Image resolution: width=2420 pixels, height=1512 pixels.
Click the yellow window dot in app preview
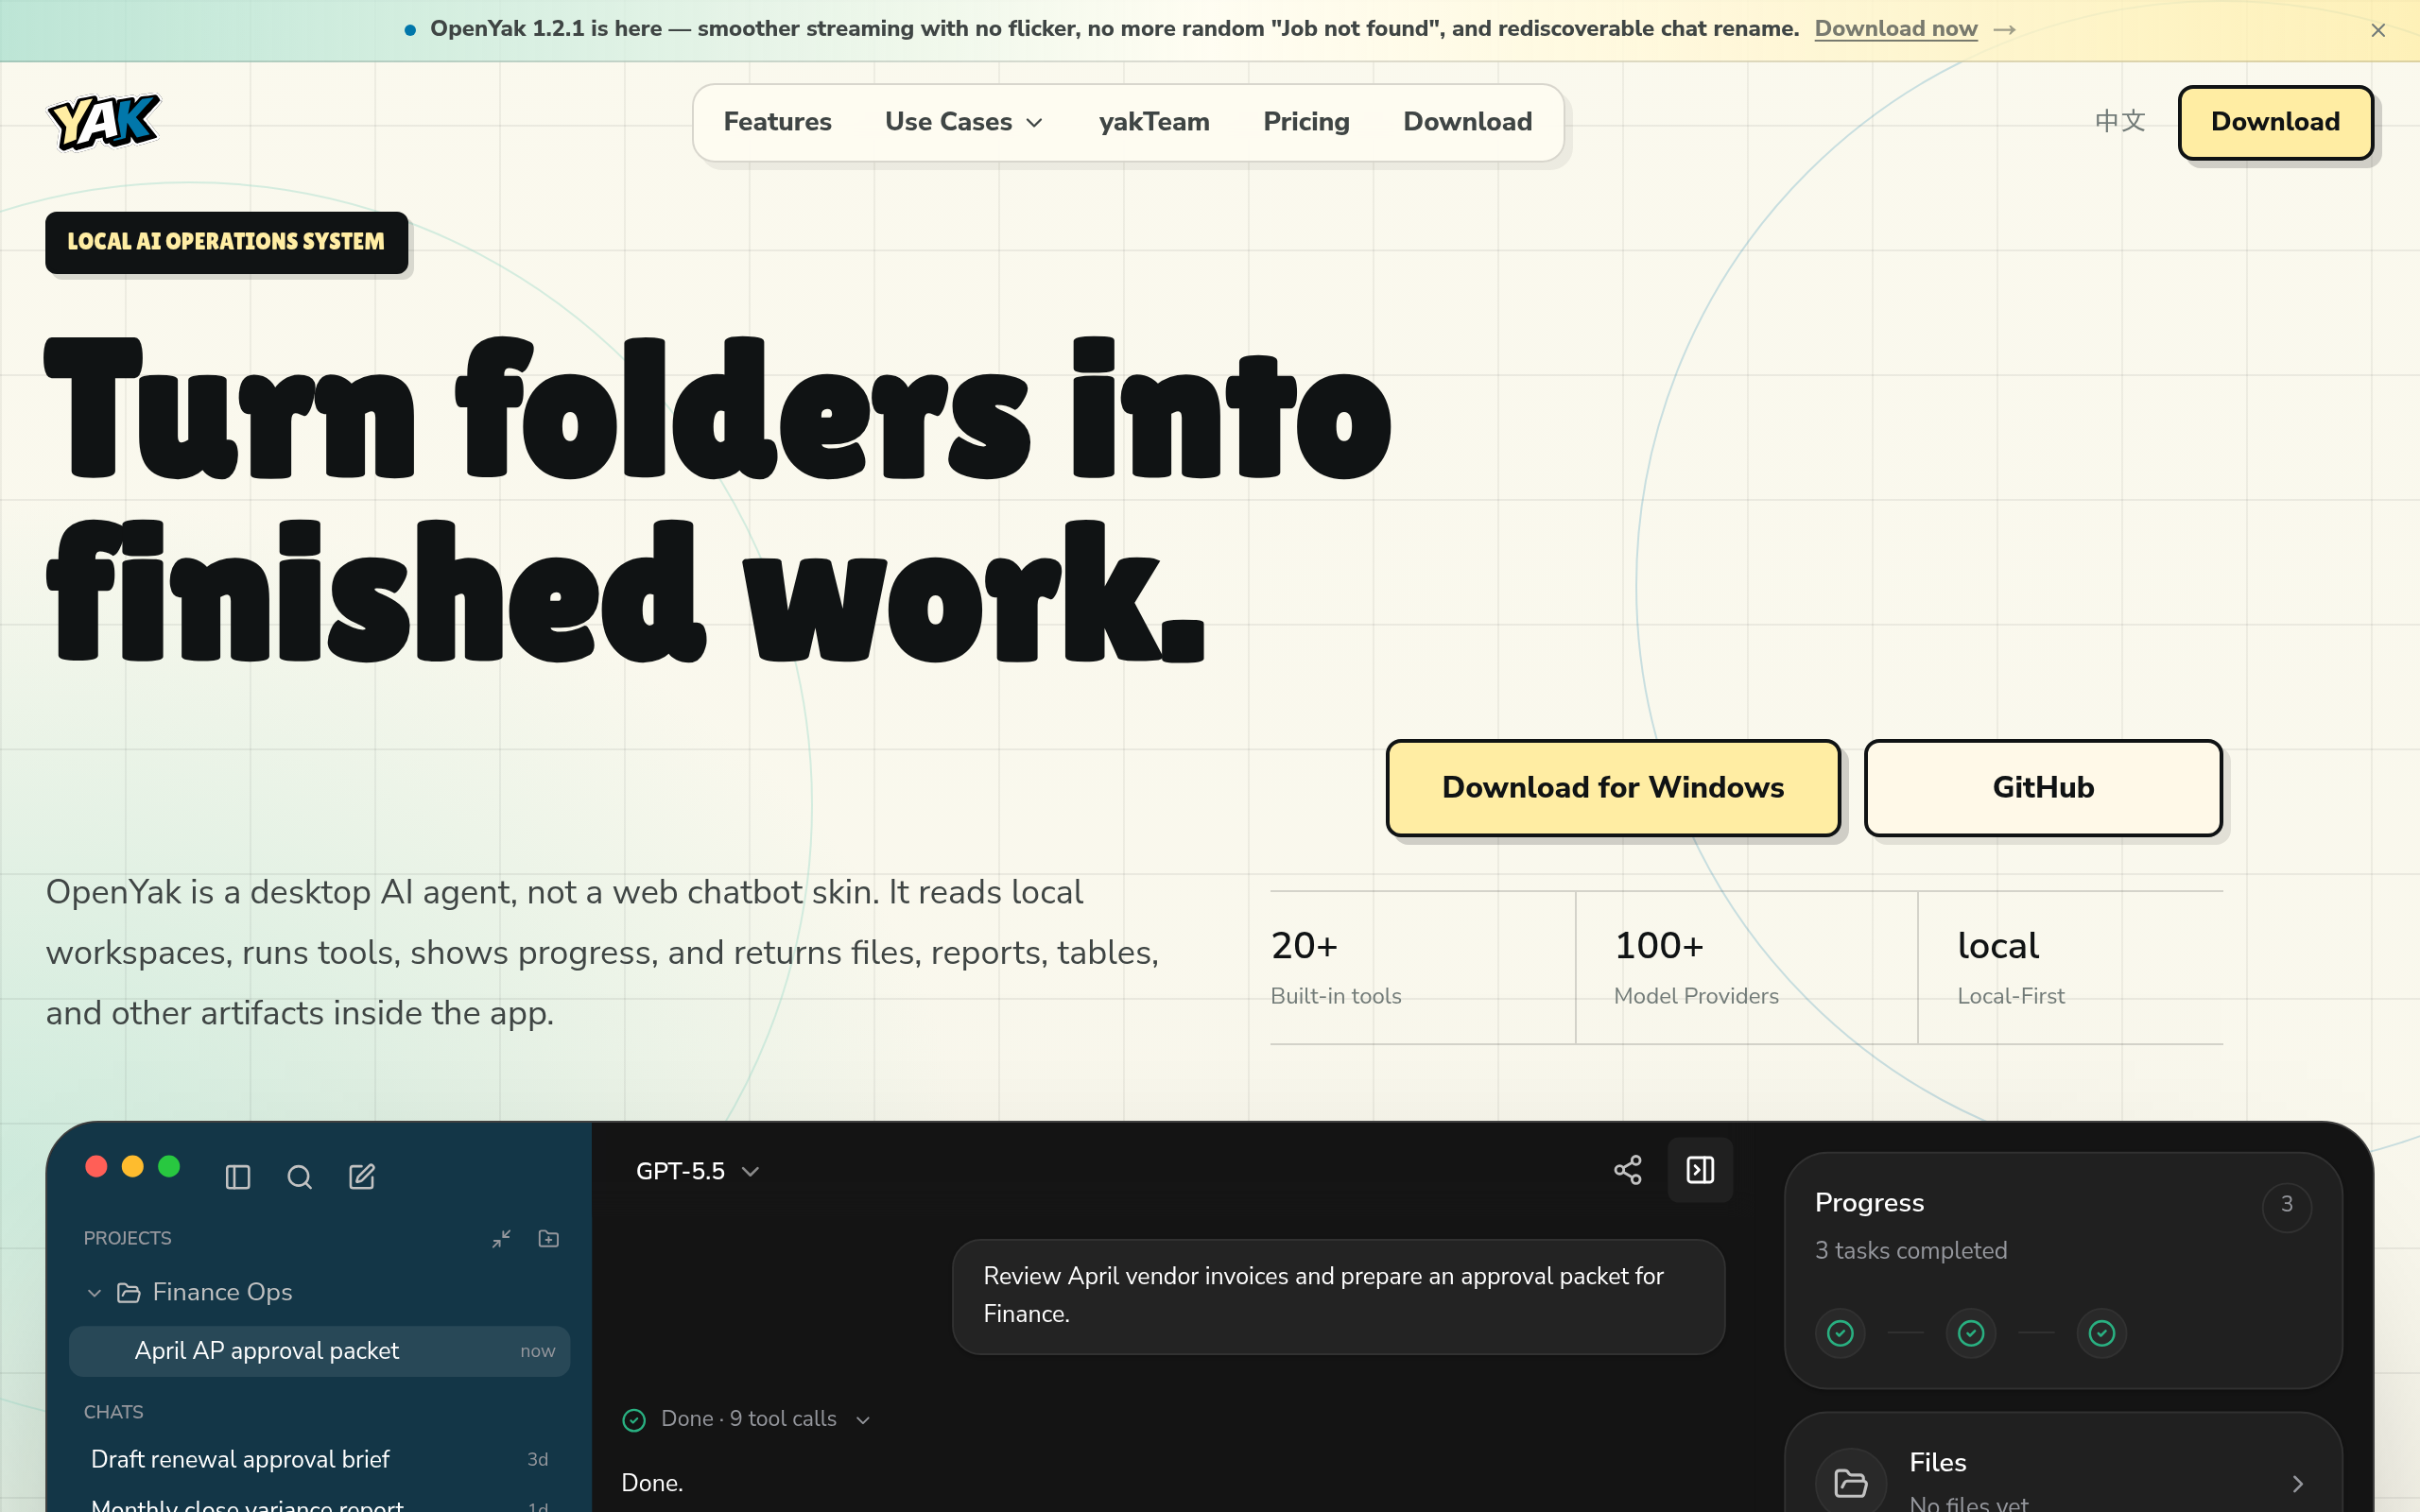132,1166
